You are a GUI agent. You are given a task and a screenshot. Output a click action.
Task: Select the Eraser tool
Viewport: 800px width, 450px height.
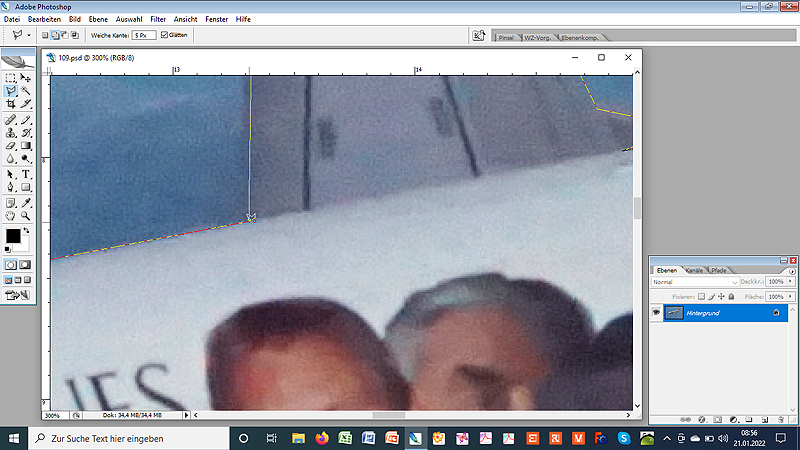(10, 146)
